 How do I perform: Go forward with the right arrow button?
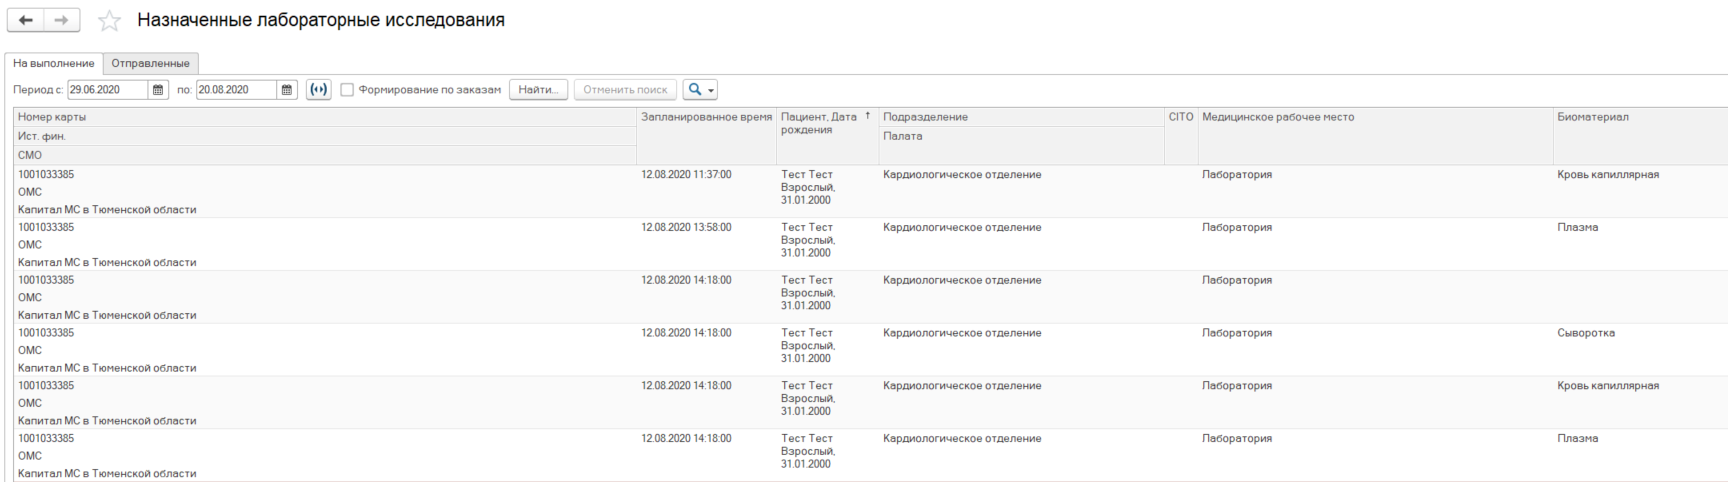(62, 21)
